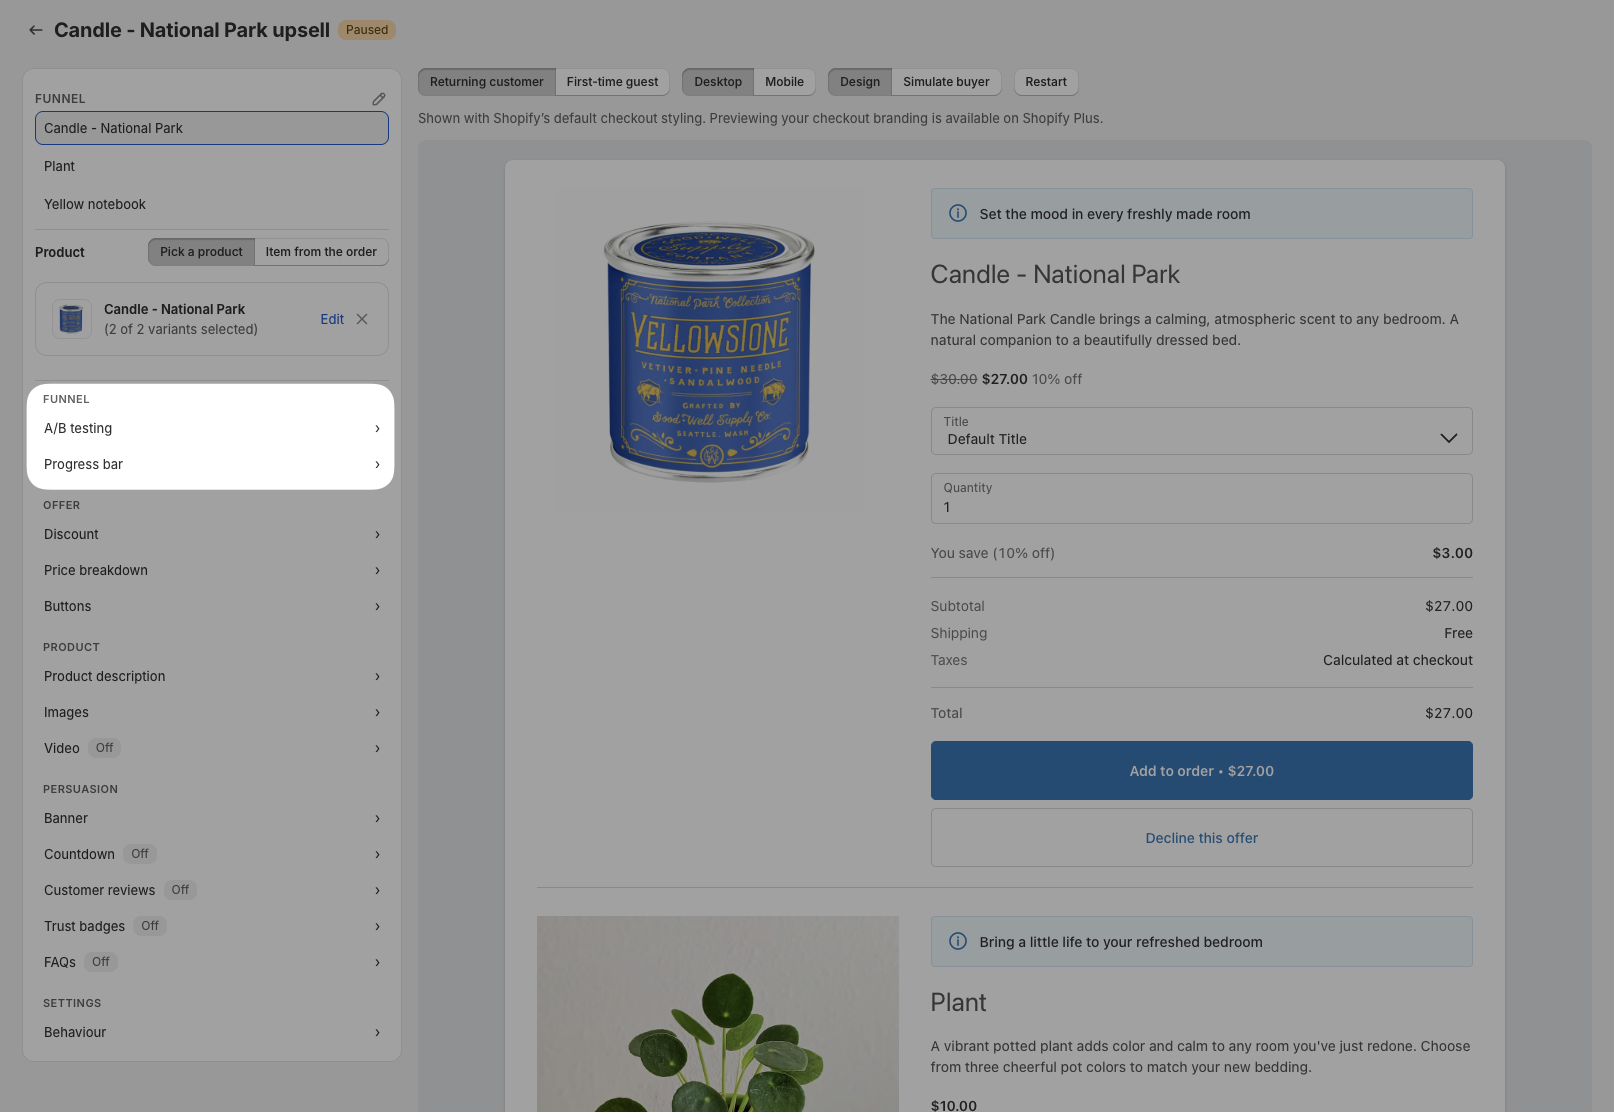The image size is (1614, 1112).
Task: Open Customer reviews settings
Action: (212, 890)
